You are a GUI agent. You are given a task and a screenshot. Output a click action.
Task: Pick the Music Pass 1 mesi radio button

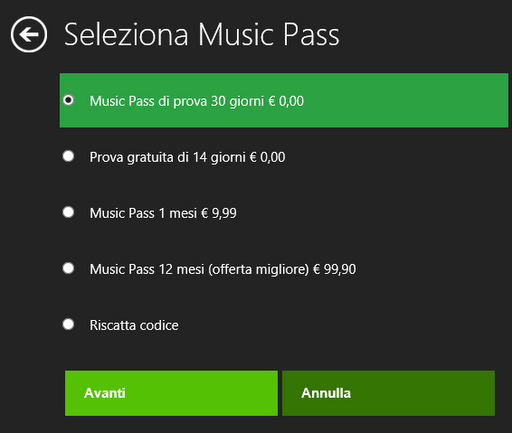coord(68,212)
